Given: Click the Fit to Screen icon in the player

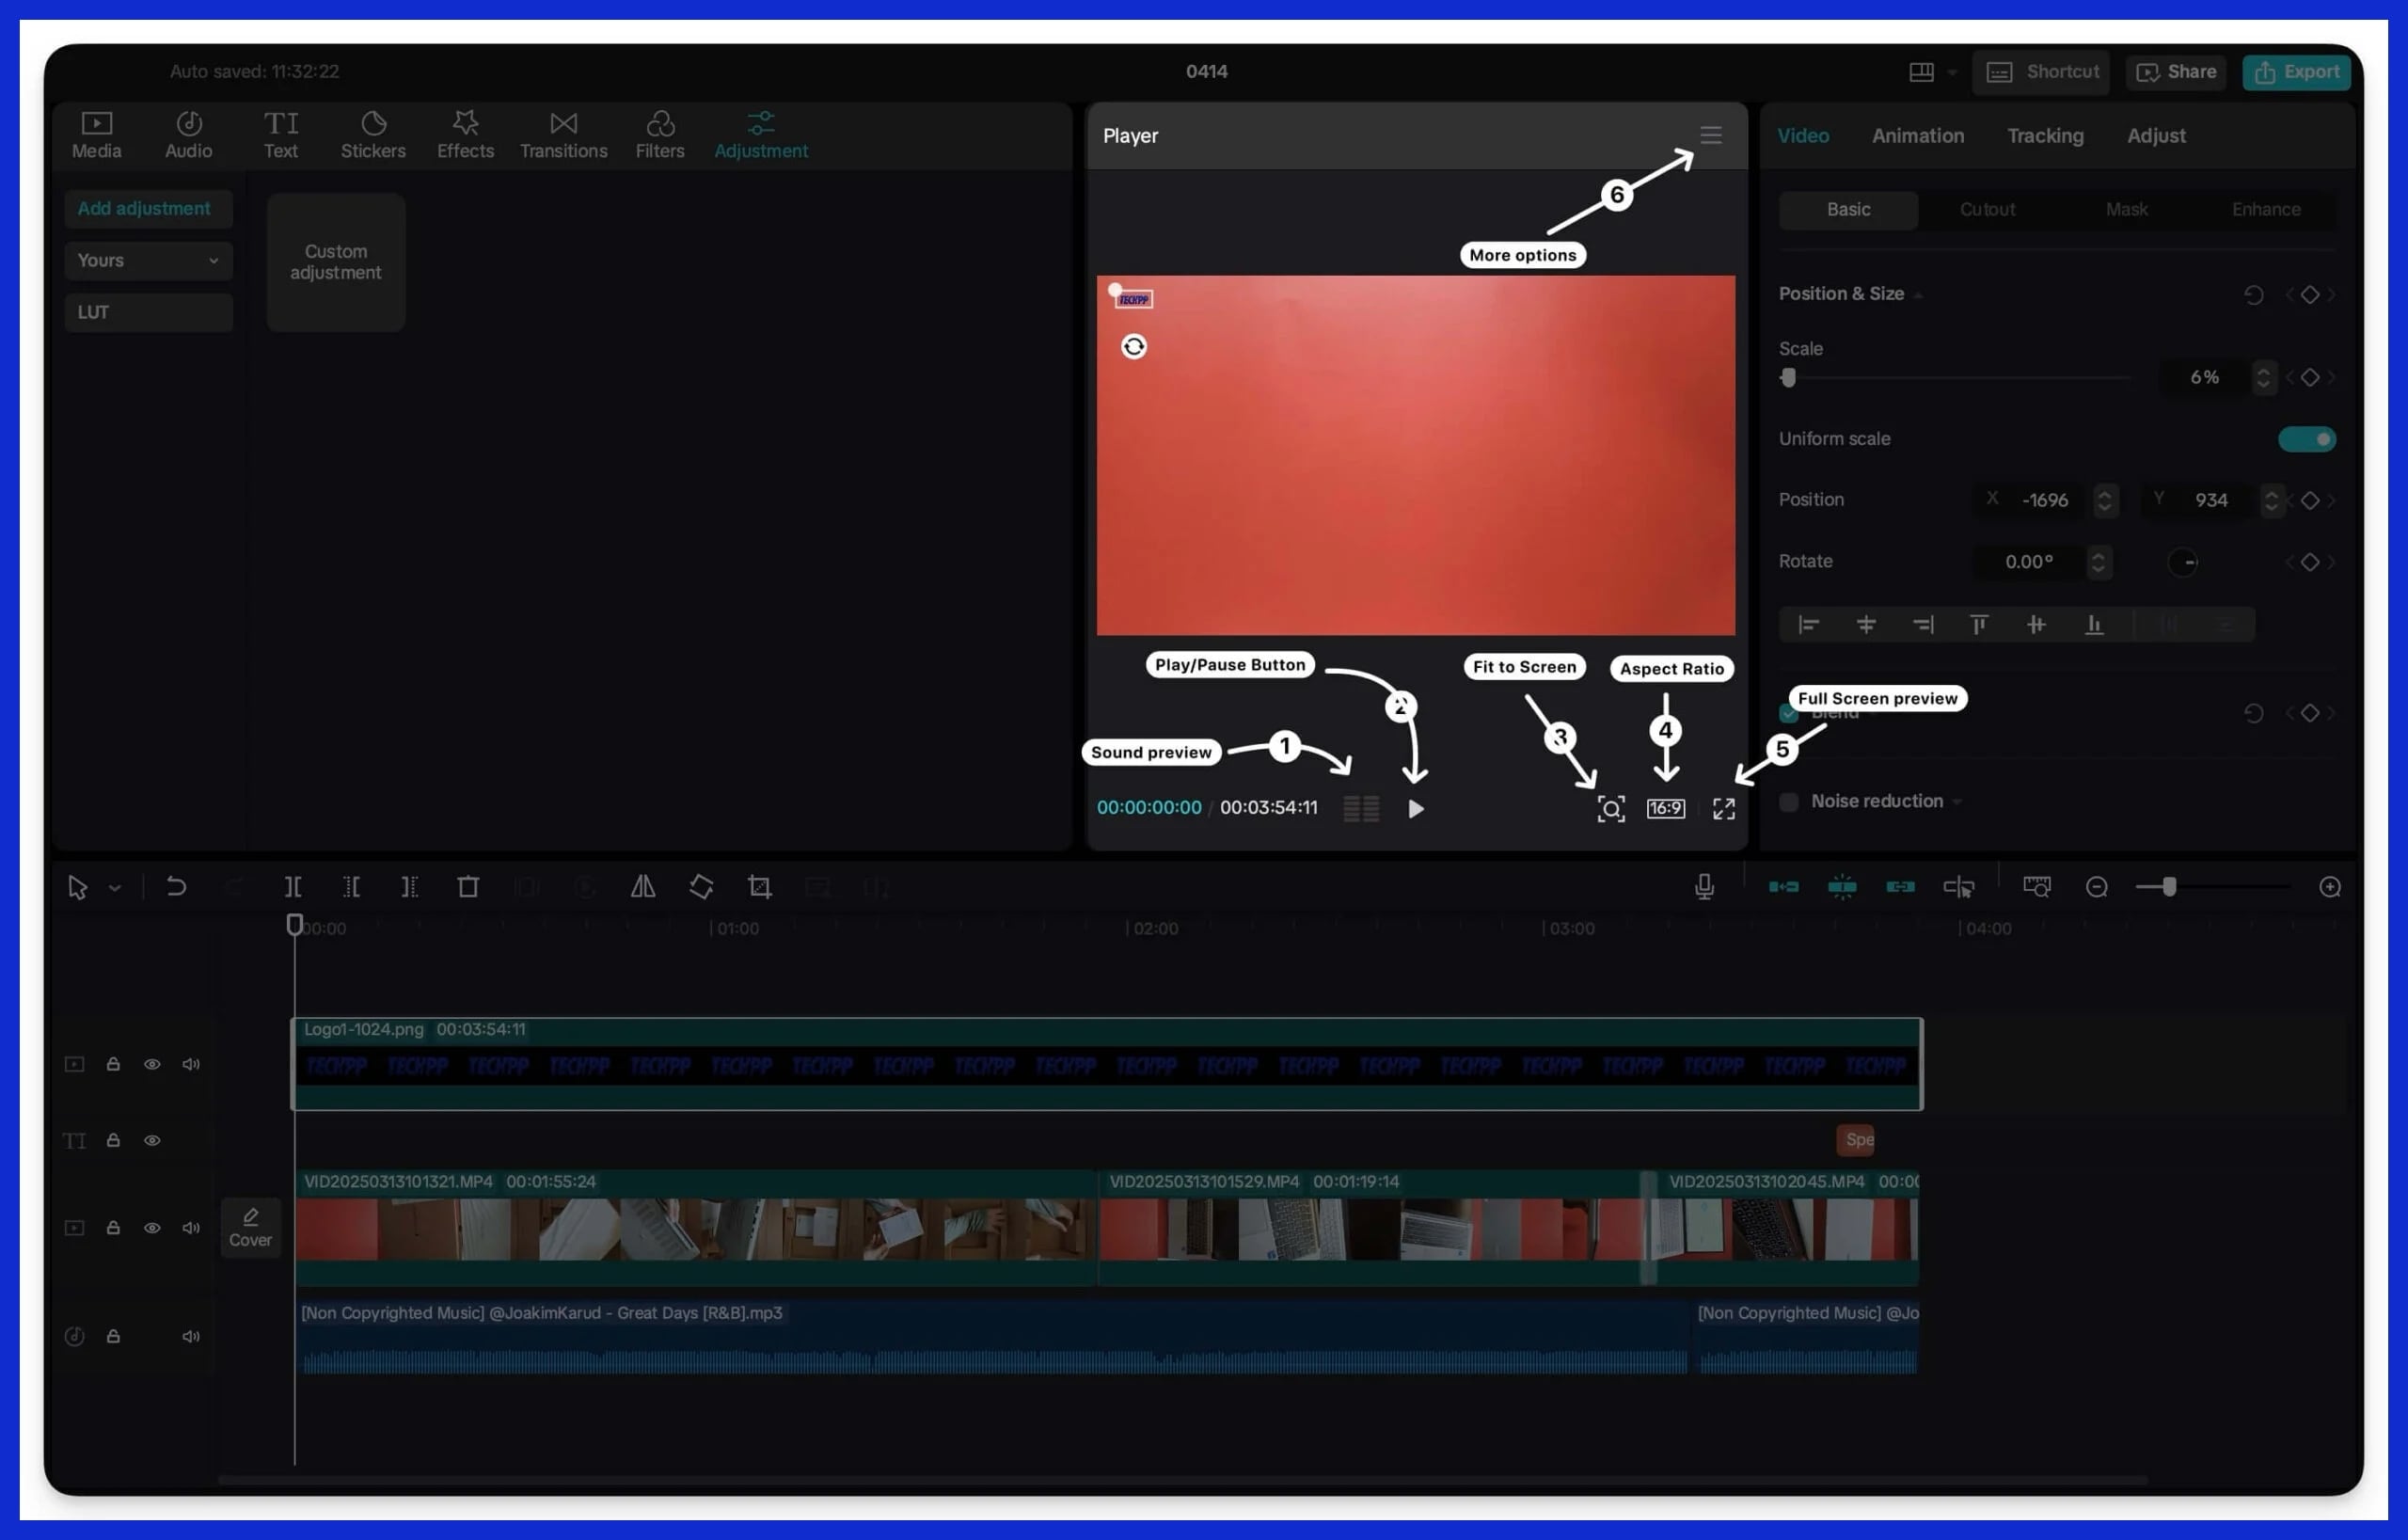Looking at the screenshot, I should click(x=1610, y=808).
